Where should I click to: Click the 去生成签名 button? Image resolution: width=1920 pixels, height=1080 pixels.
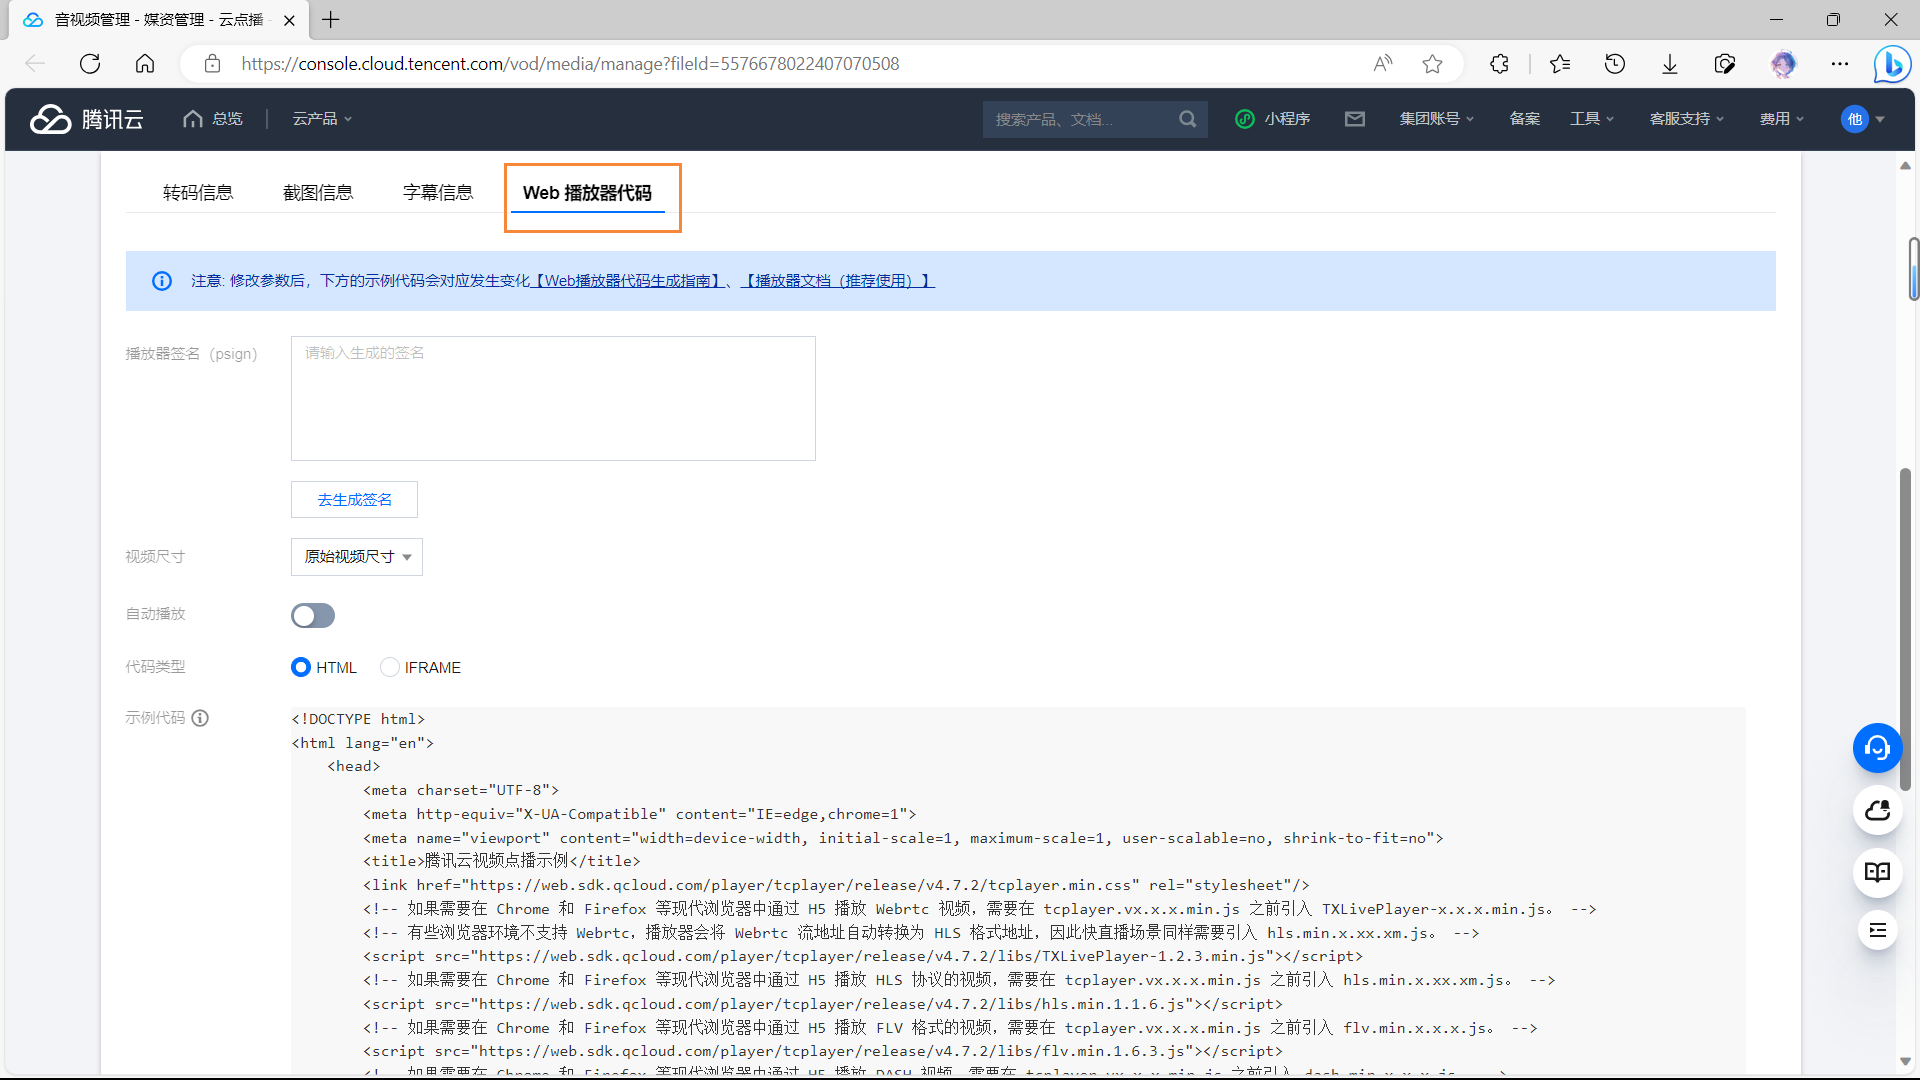tap(354, 500)
